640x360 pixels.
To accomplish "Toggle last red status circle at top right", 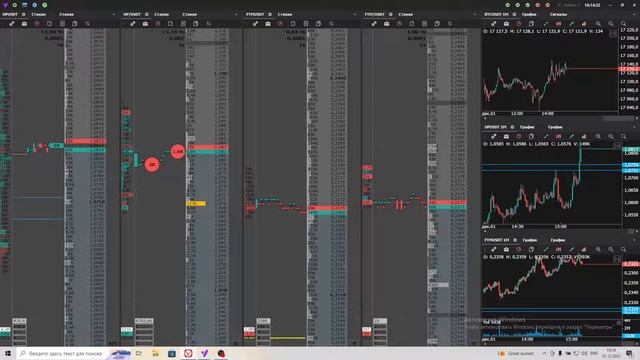I will (547, 5).
